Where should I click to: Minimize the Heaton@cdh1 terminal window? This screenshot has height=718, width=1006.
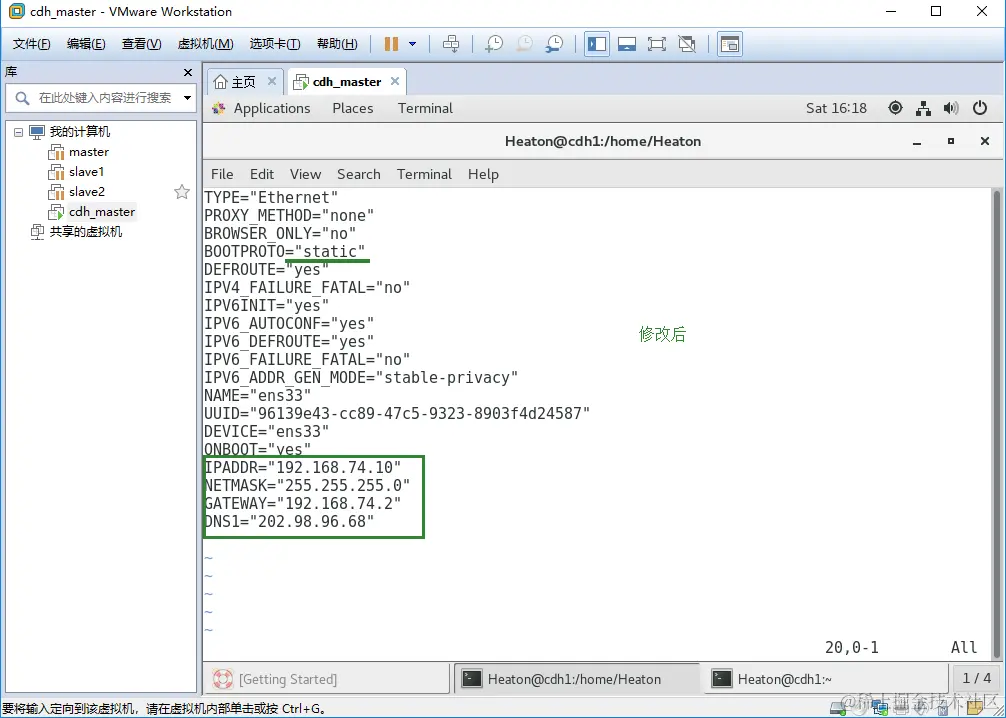click(x=917, y=142)
